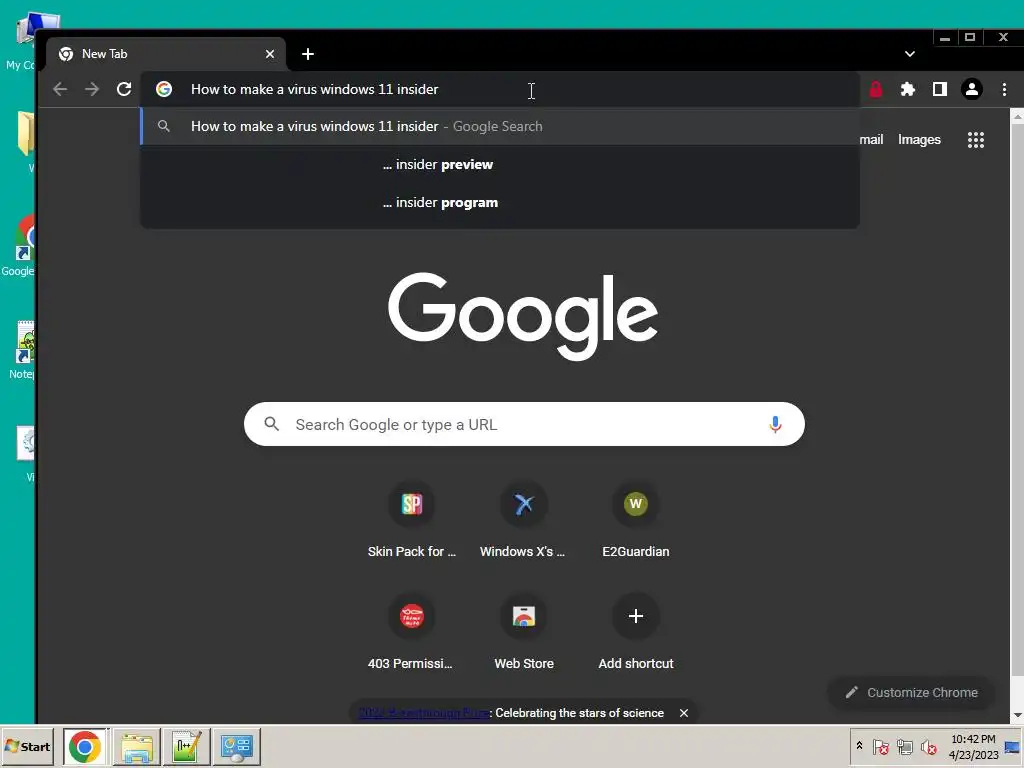The image size is (1024, 768).
Task: Click the muted volume tray icon
Action: pyautogui.click(x=928, y=746)
